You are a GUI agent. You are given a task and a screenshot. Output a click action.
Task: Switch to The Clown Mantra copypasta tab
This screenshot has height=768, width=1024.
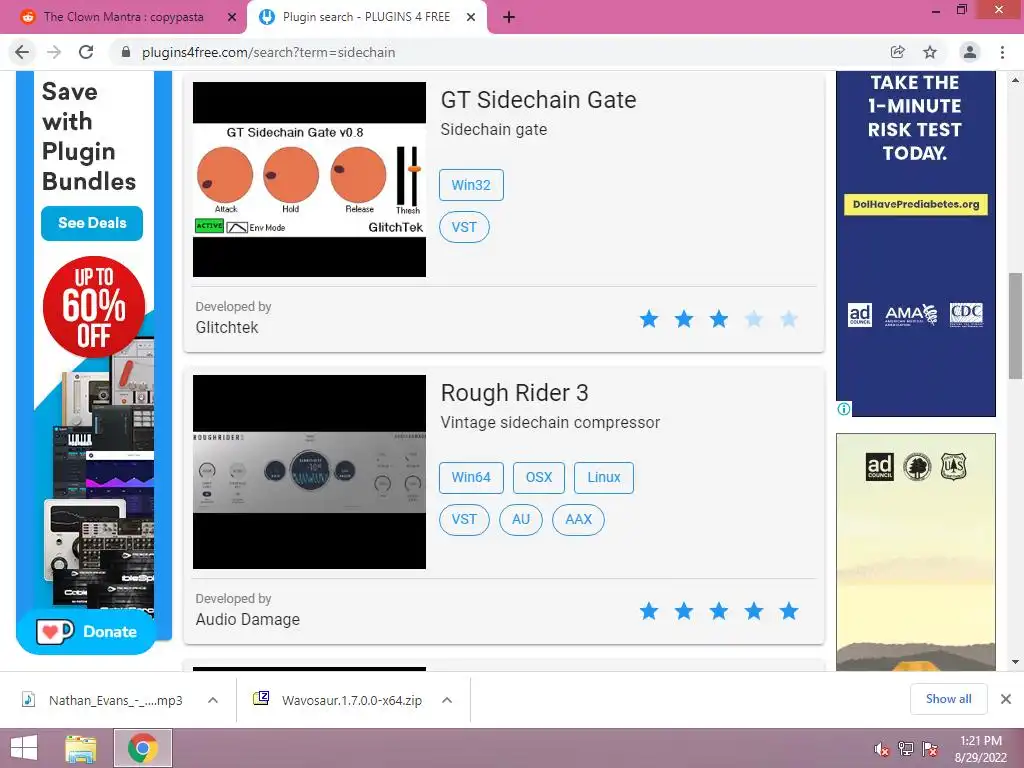pos(124,17)
